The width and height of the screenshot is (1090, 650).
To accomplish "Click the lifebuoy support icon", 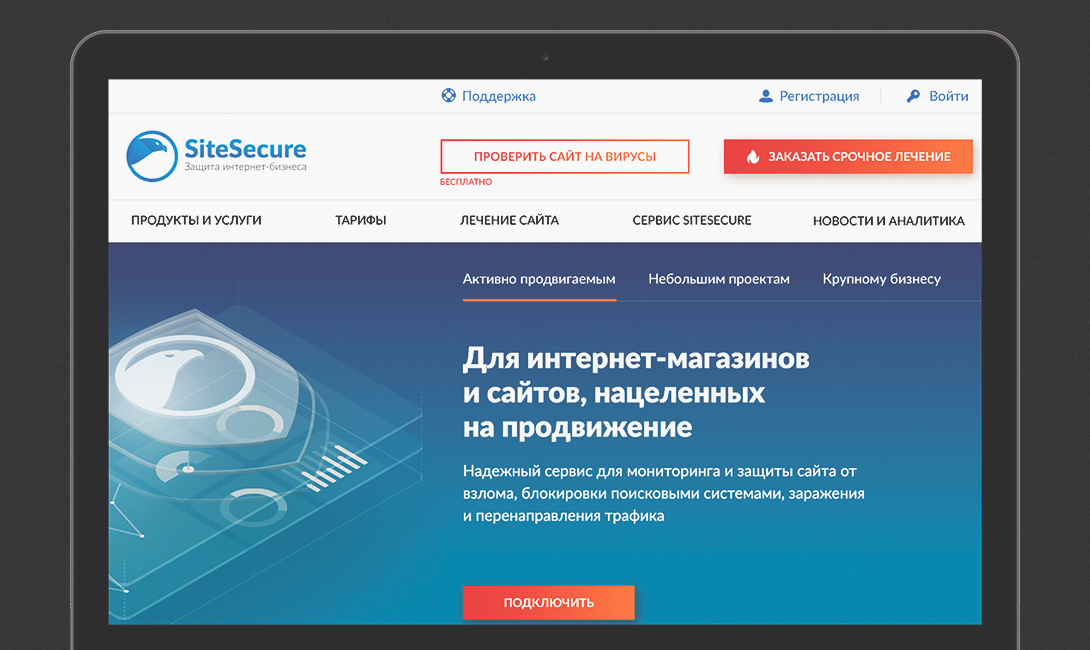I will point(448,95).
